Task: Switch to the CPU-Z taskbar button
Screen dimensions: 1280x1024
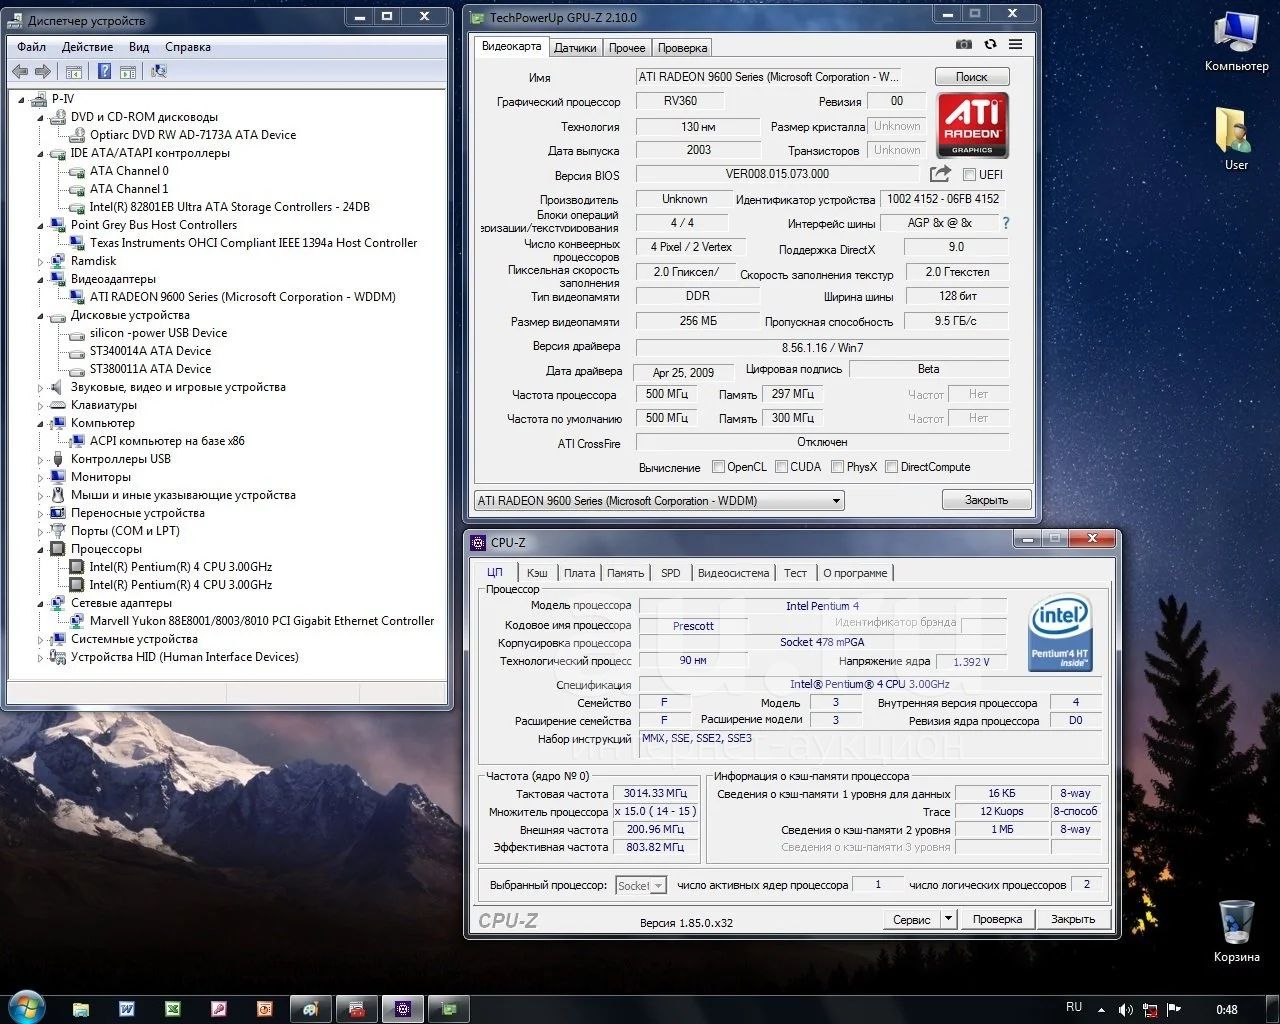Action: [x=403, y=1009]
